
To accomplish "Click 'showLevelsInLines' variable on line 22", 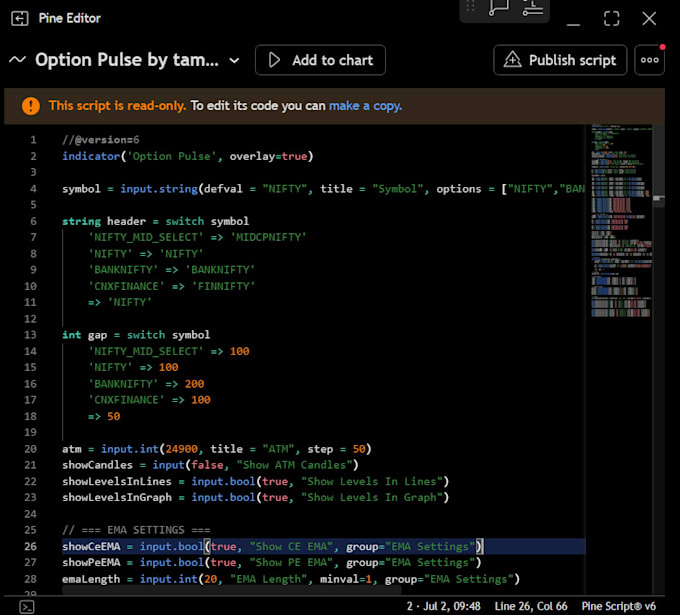I will 117,481.
